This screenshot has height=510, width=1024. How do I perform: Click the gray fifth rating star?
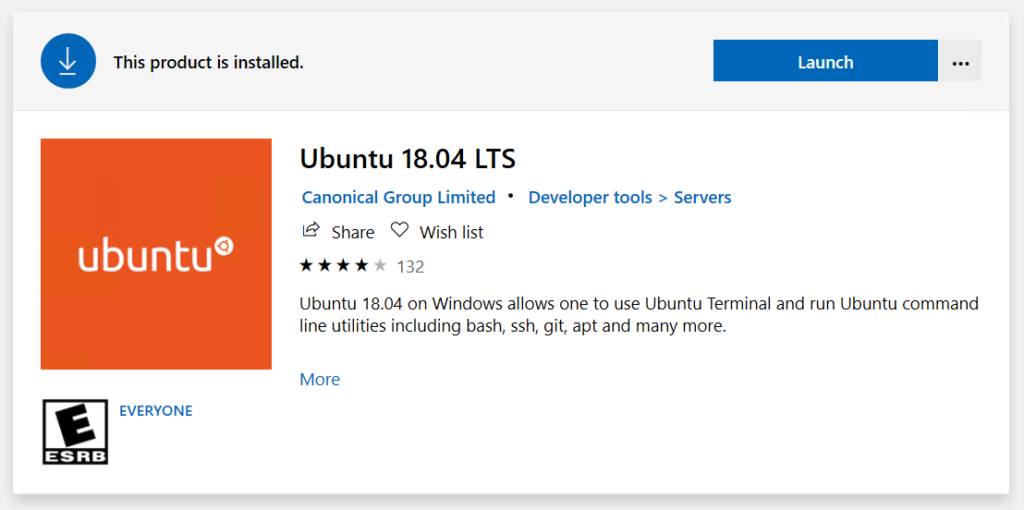coord(380,265)
